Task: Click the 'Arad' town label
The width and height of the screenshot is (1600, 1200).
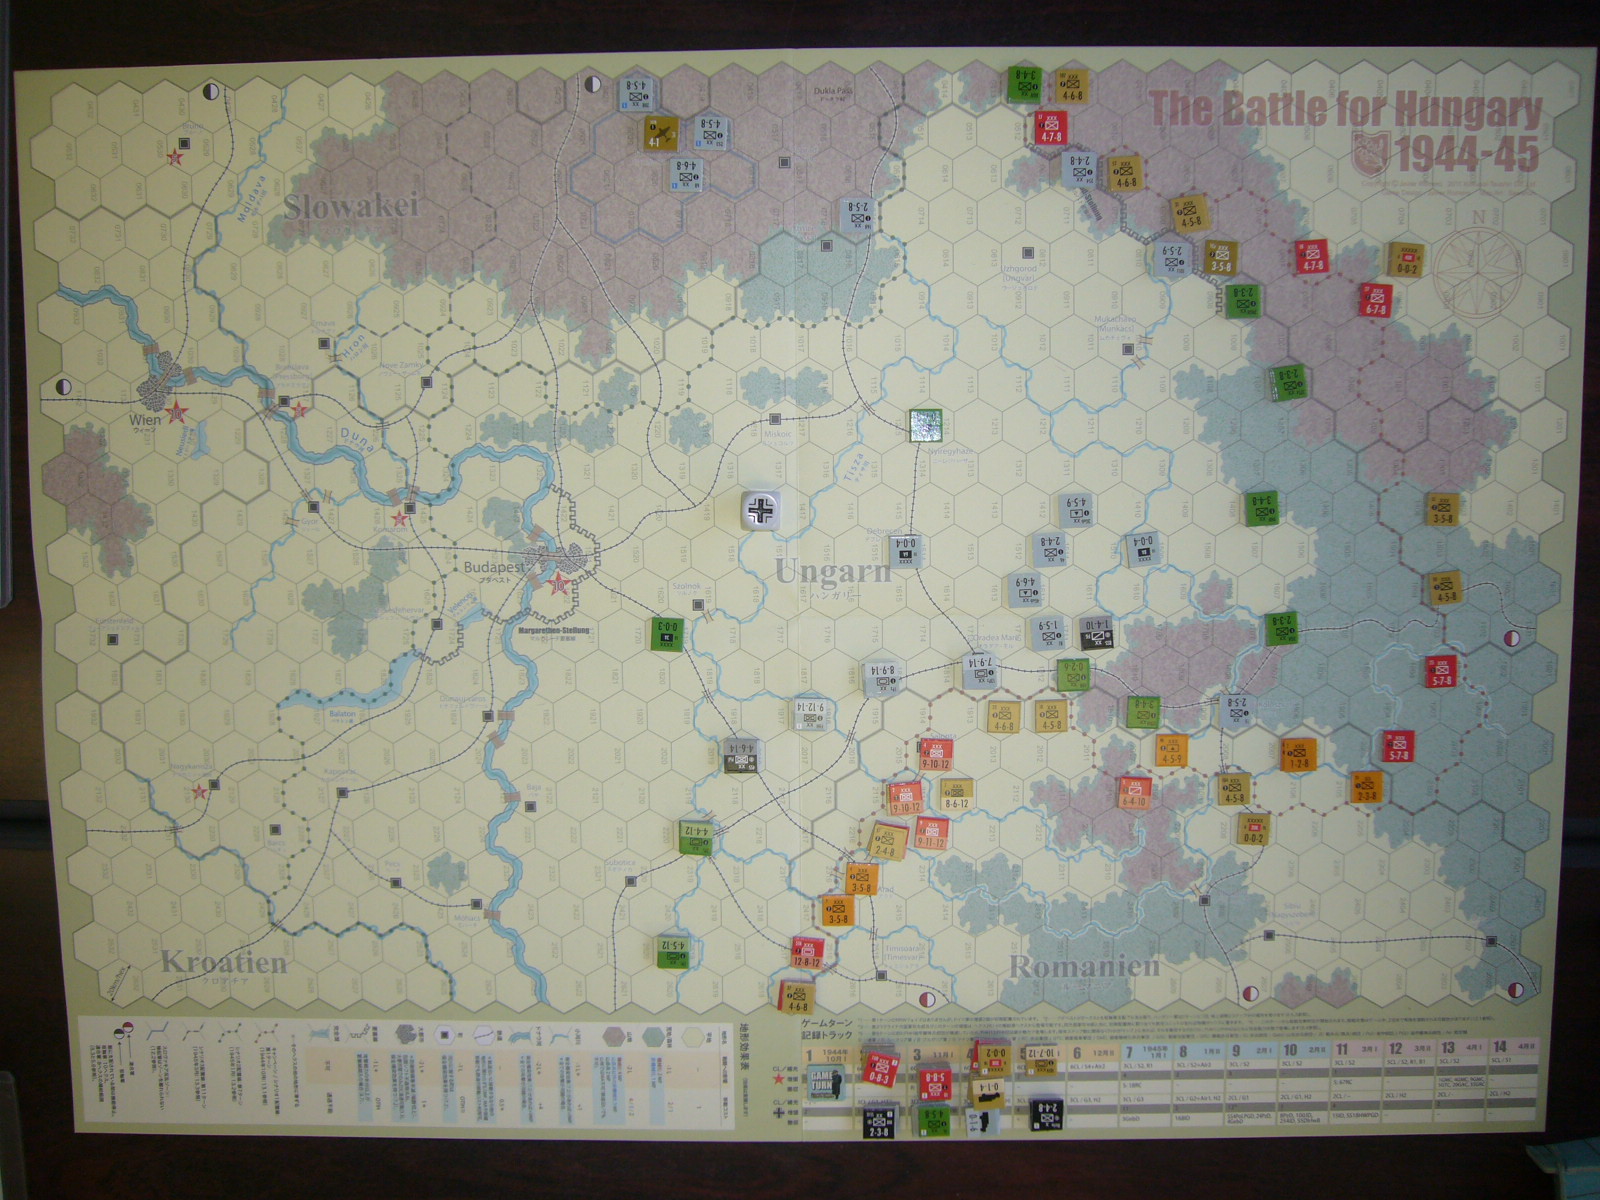Action: tap(886, 890)
